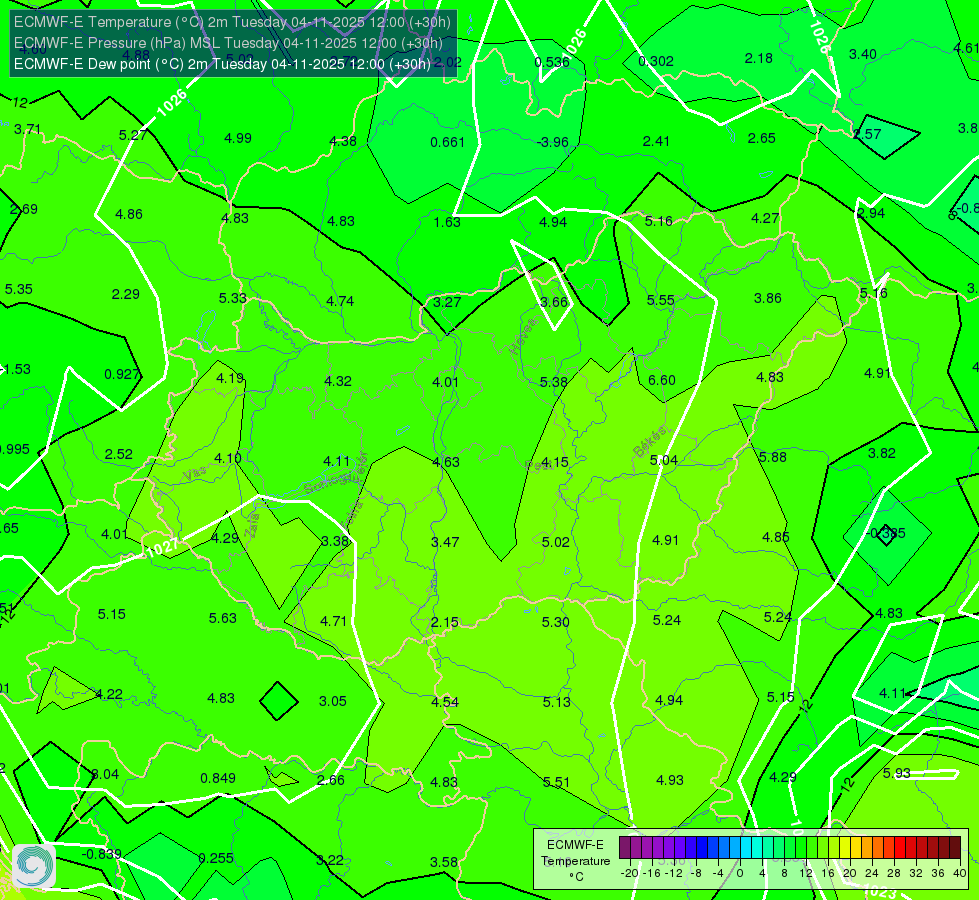Click the map value 6.60
The image size is (979, 900).
tap(662, 380)
